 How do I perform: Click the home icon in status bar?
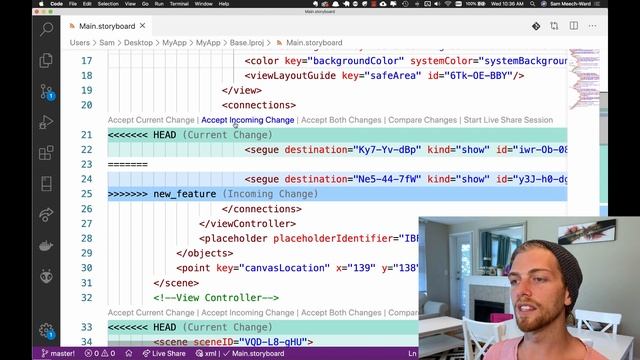(129, 353)
